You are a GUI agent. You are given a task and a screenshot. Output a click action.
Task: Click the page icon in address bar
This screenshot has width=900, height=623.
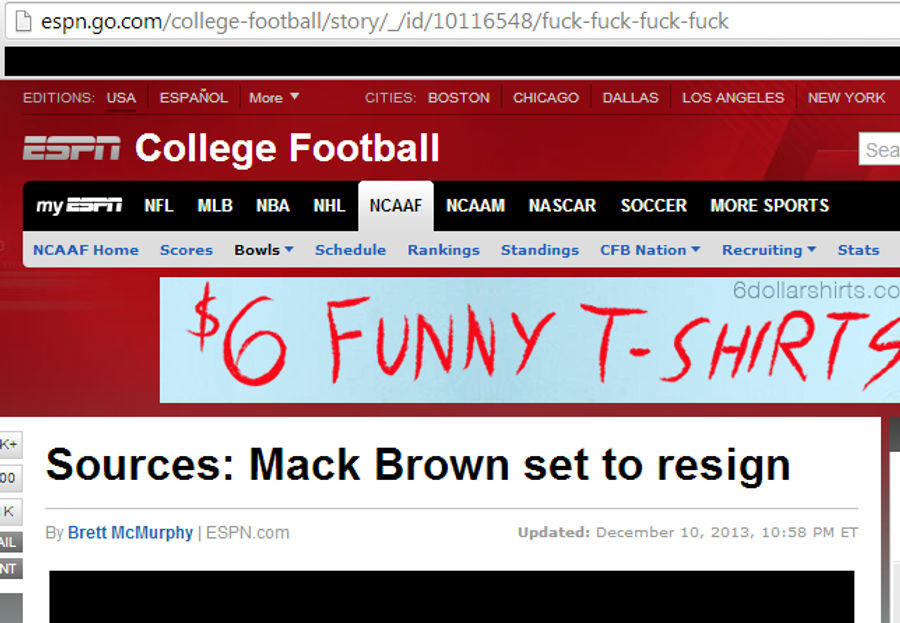22,21
